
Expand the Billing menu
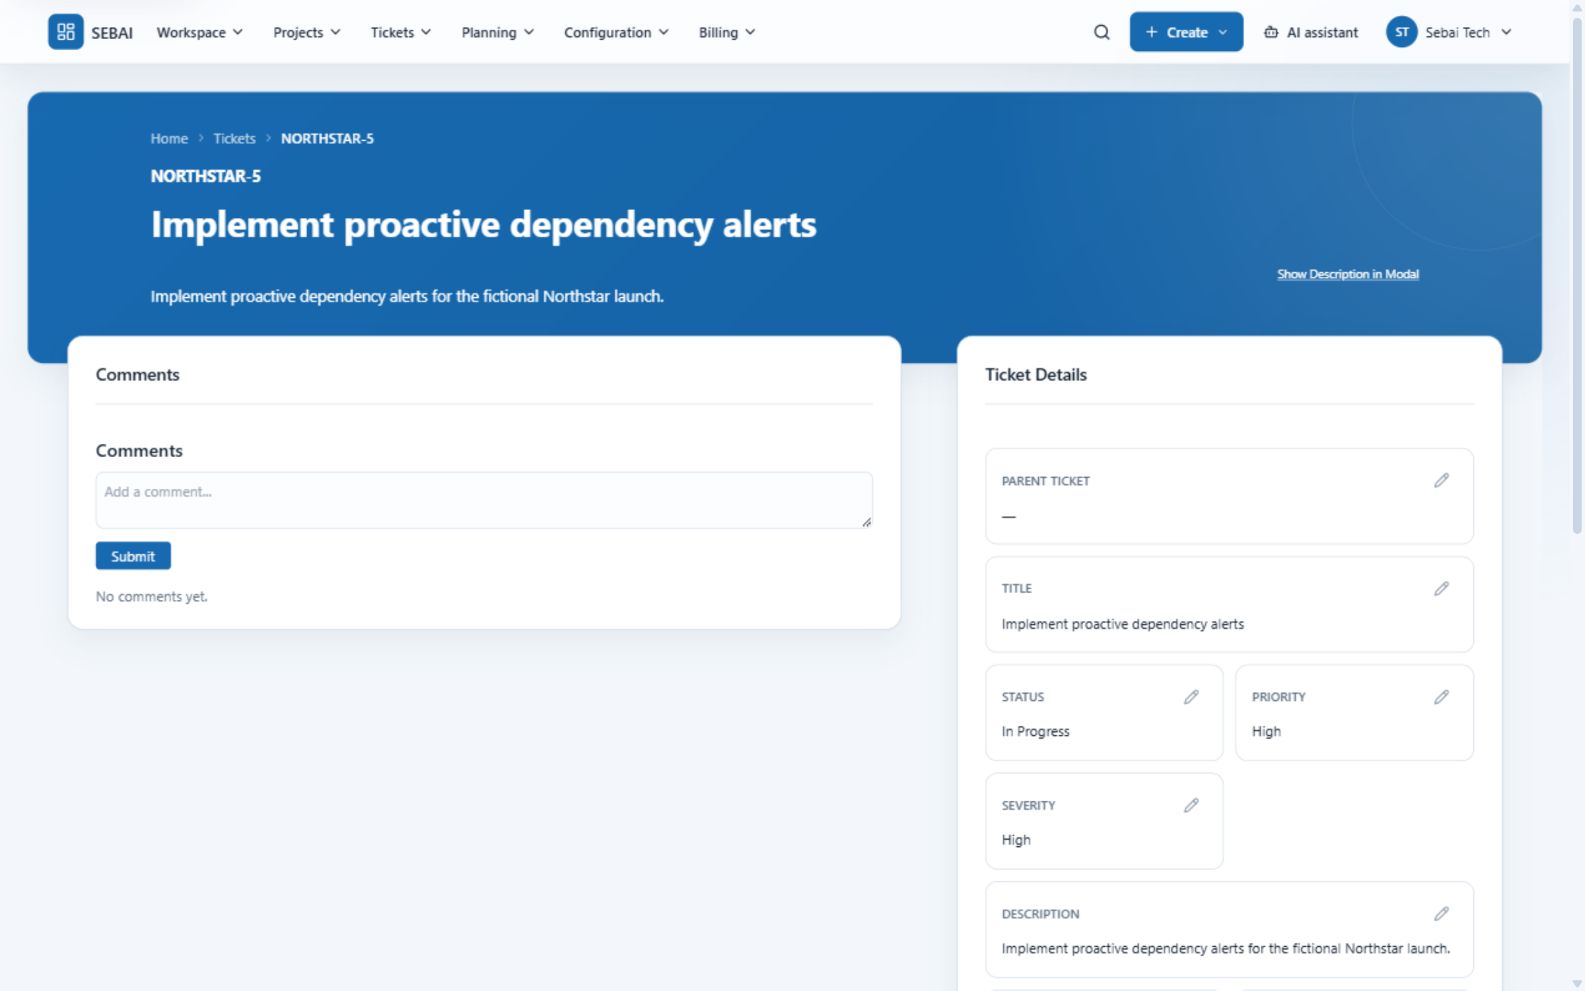(x=727, y=32)
